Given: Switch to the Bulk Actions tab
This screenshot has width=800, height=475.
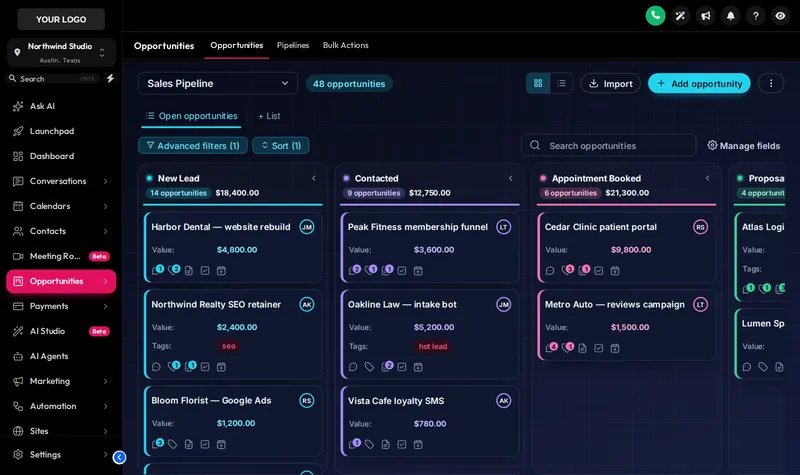Looking at the screenshot, I should coord(345,45).
